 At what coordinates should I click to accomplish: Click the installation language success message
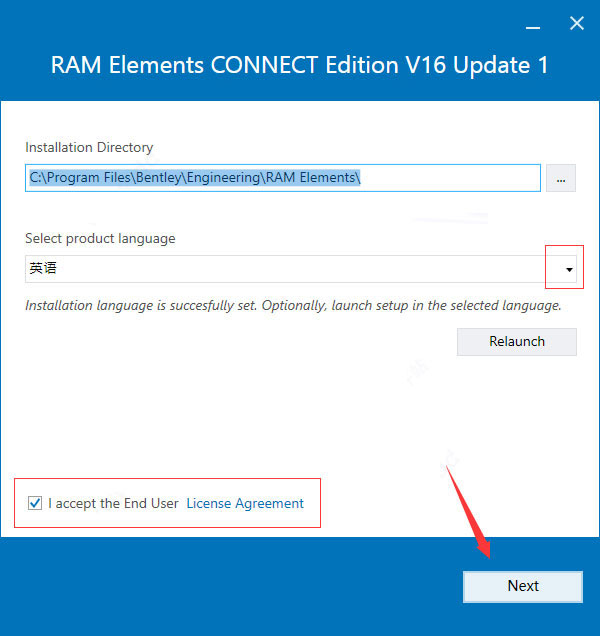[x=293, y=305]
